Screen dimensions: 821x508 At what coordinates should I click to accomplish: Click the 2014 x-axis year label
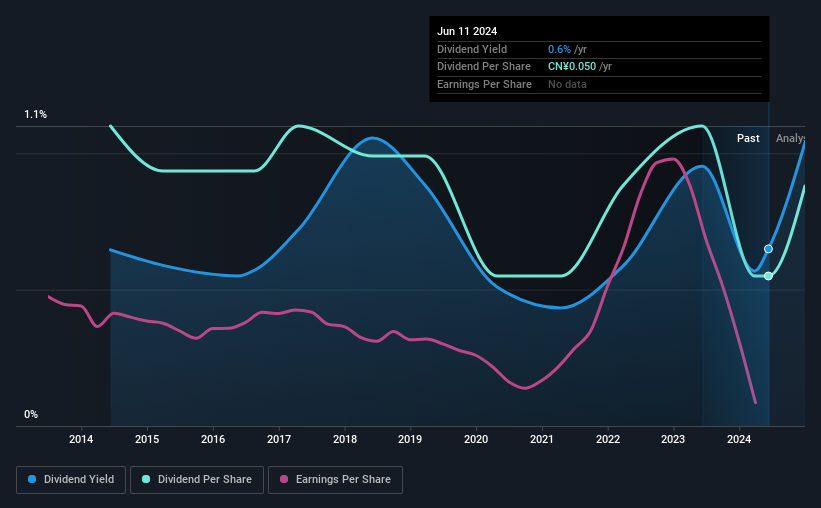pos(81,439)
